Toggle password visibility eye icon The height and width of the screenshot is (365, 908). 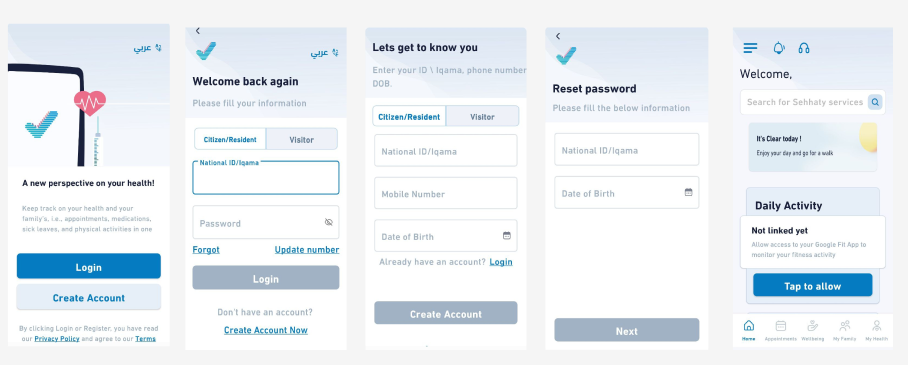coord(329,222)
